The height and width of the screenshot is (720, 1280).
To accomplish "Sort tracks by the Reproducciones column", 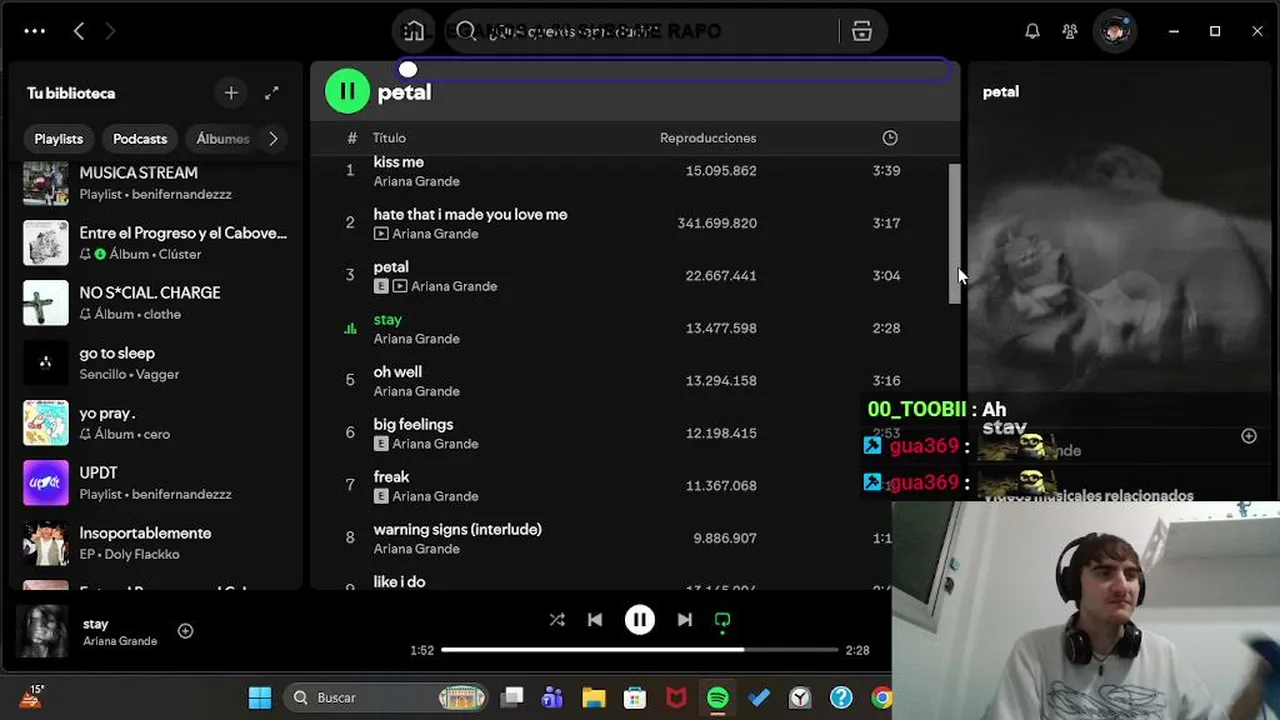I will [708, 138].
